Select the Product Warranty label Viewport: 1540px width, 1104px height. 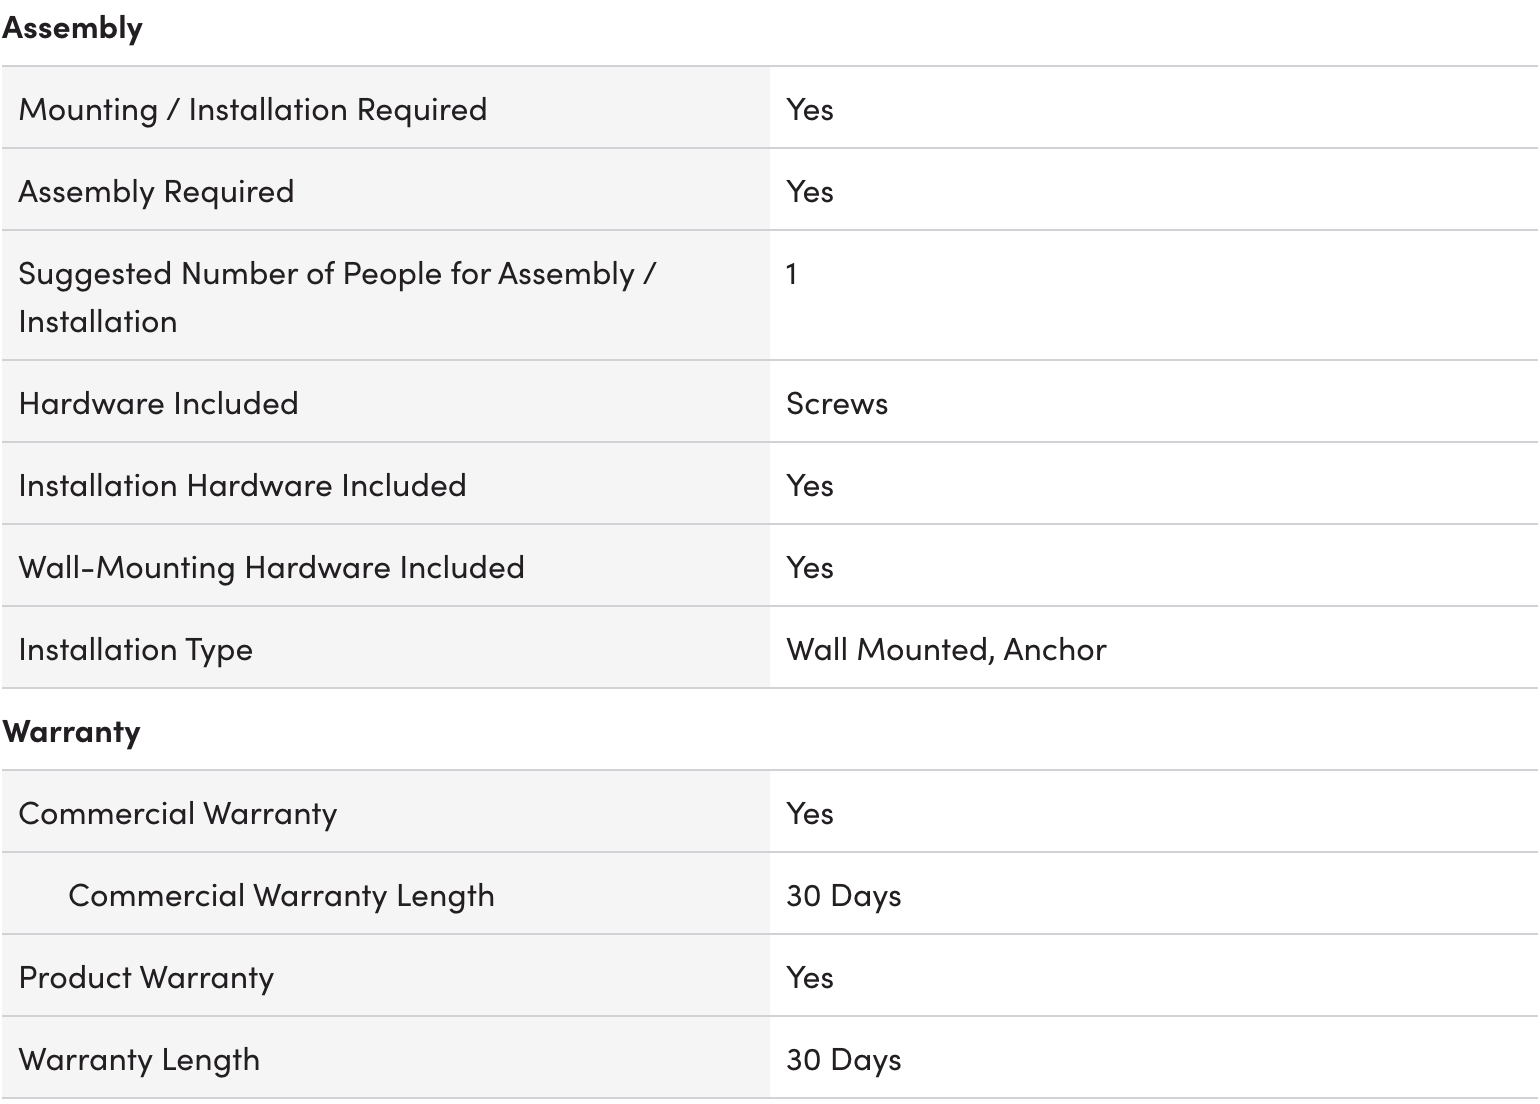[x=146, y=978]
